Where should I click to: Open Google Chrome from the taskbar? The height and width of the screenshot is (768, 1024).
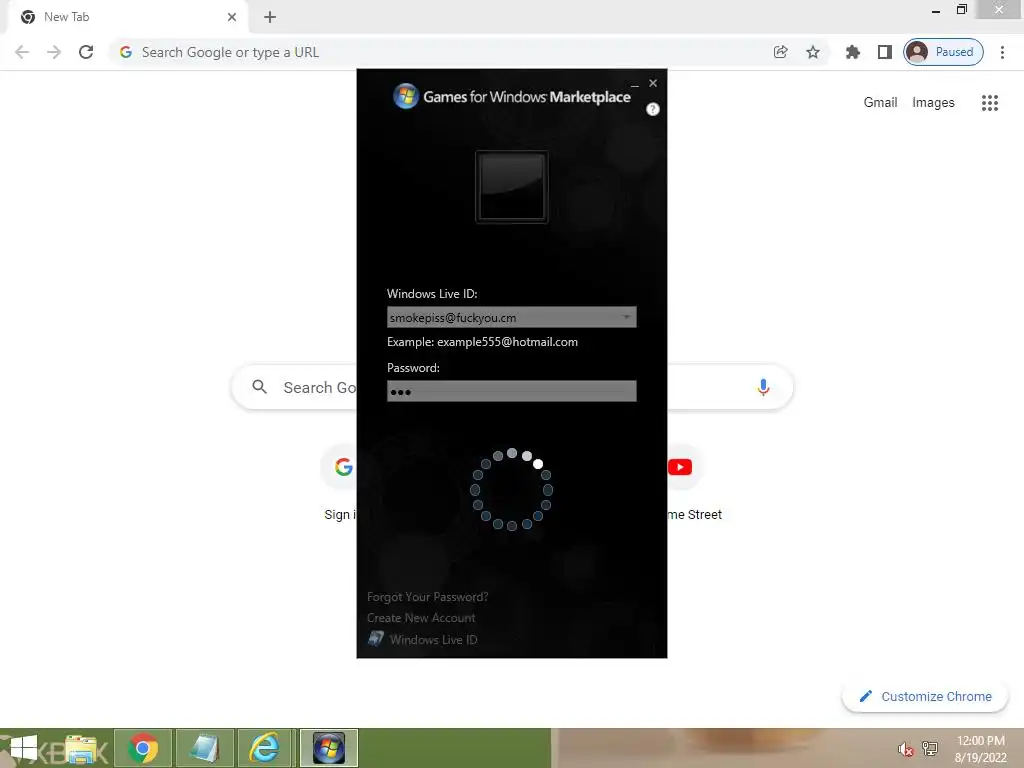coord(143,748)
